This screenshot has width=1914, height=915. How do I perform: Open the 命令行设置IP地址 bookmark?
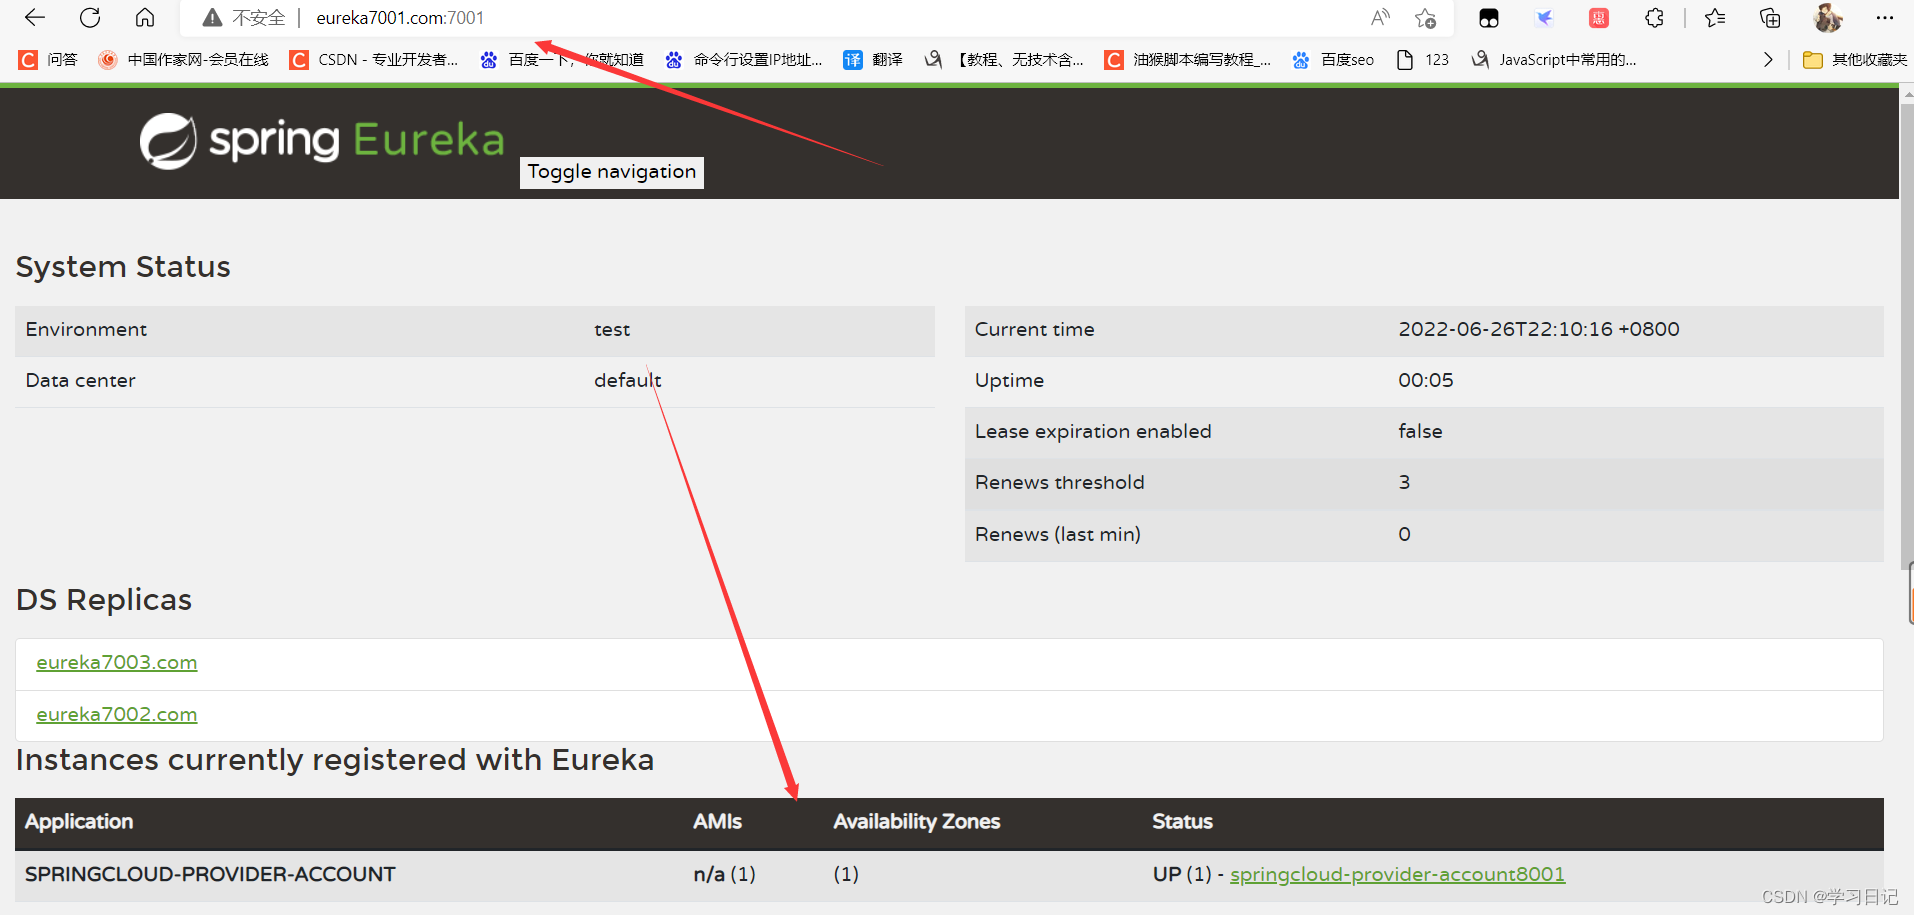pyautogui.click(x=744, y=60)
